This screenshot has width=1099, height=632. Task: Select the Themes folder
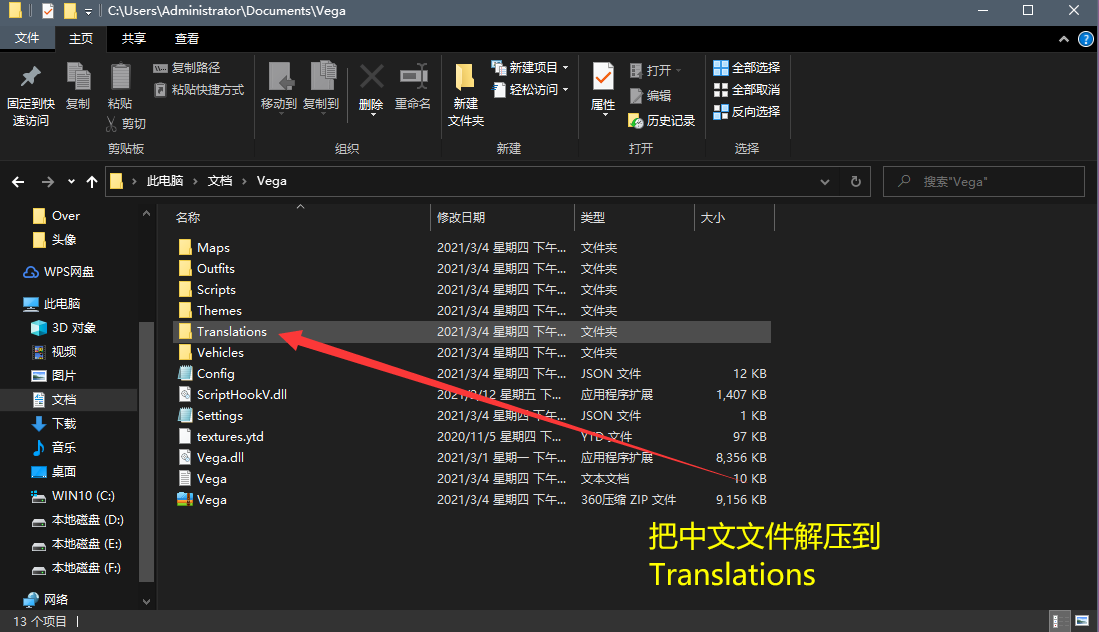472,310
